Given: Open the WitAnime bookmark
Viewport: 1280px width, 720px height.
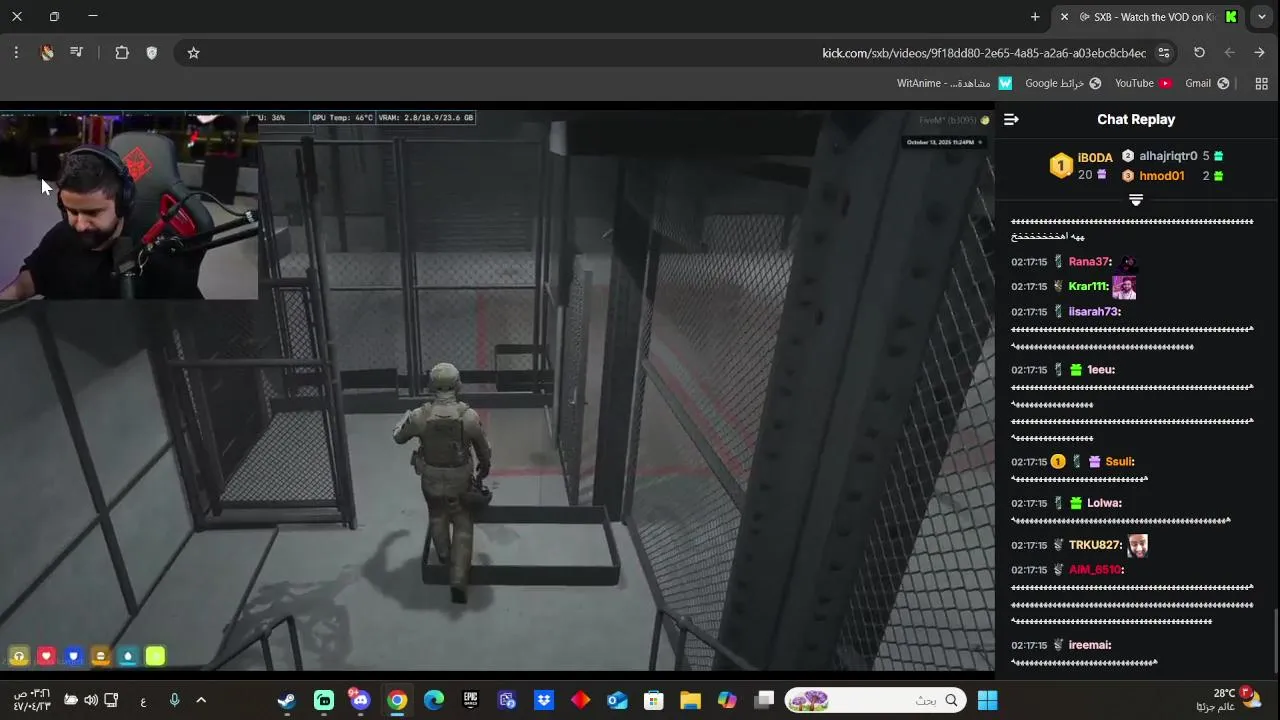Looking at the screenshot, I should point(954,83).
